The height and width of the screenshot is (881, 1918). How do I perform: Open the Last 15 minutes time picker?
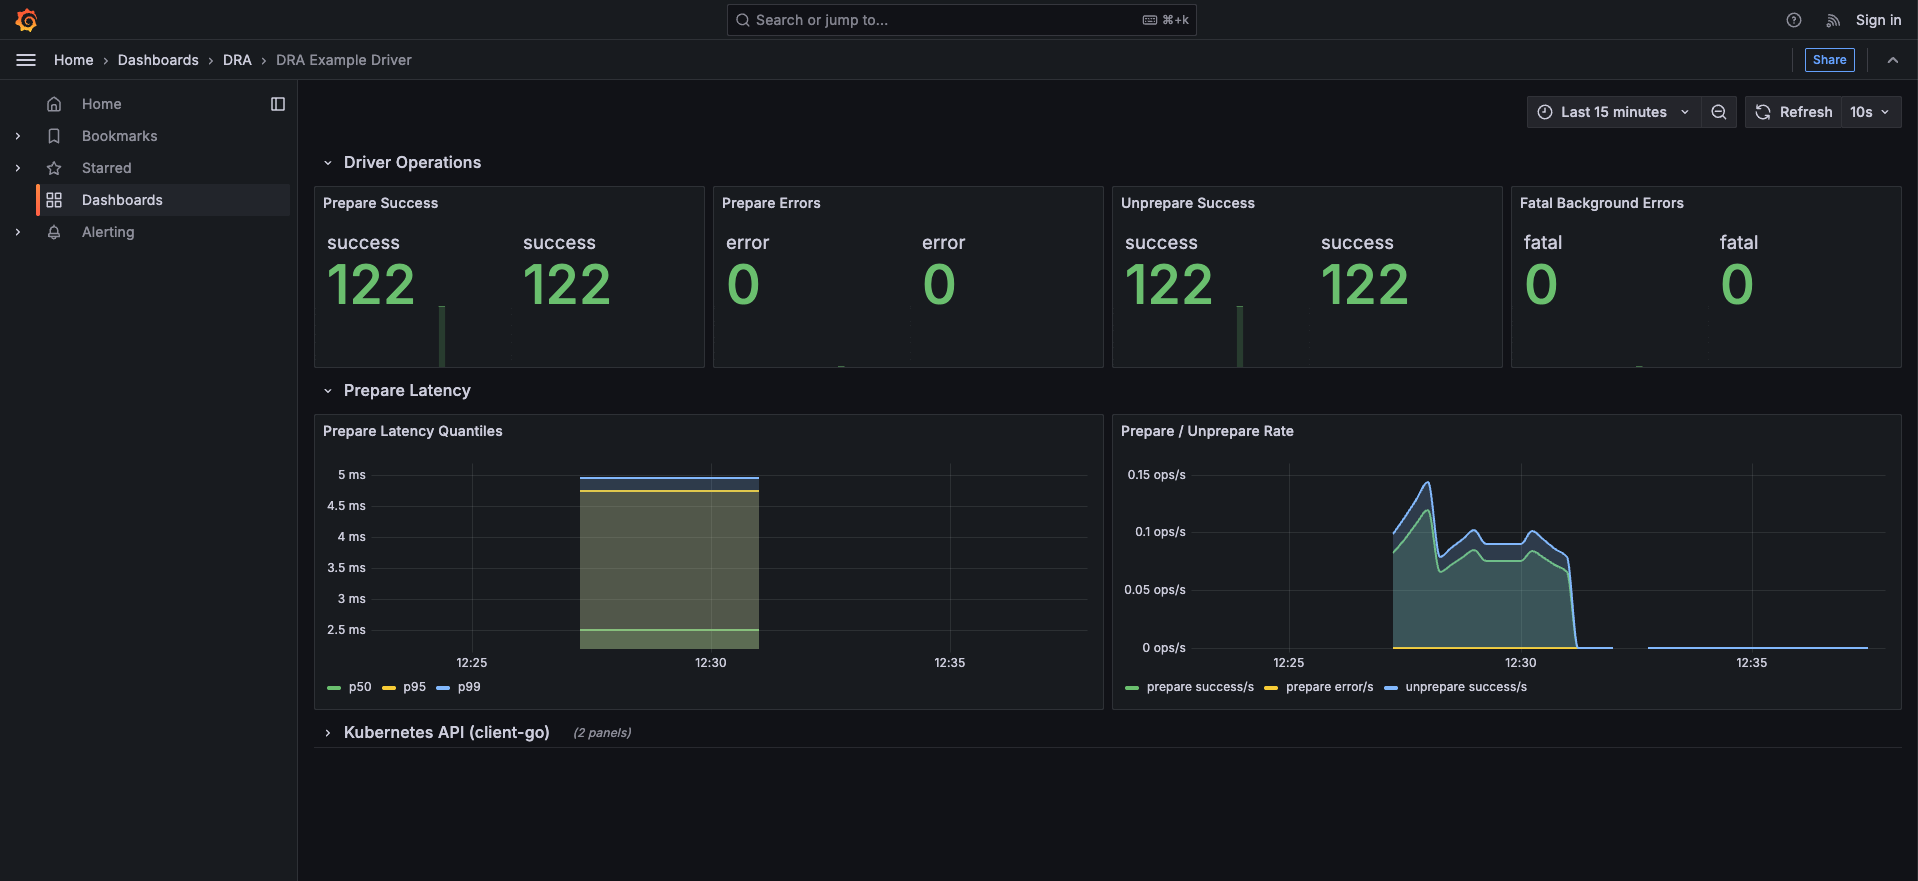click(1613, 112)
